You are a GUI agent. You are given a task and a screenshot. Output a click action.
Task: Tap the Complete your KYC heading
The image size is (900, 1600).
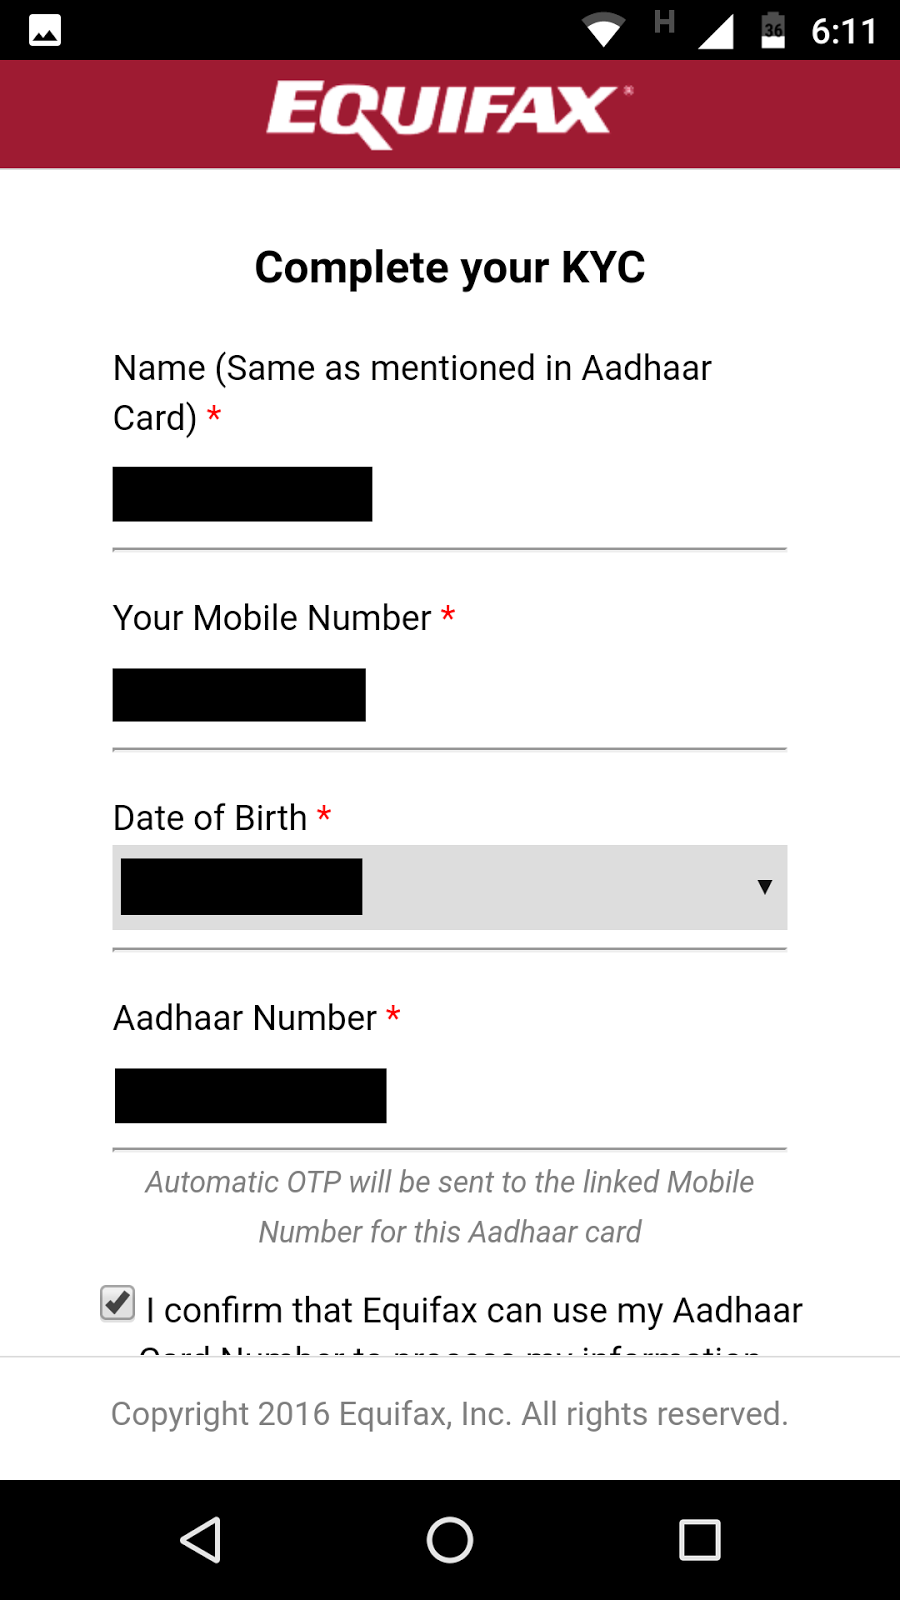(449, 267)
